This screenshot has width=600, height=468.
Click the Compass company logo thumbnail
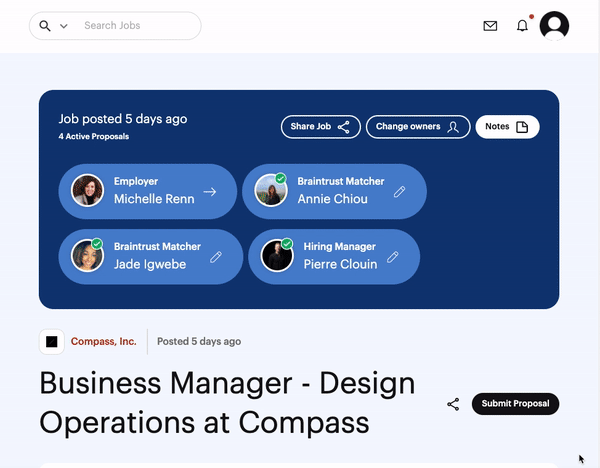point(52,341)
